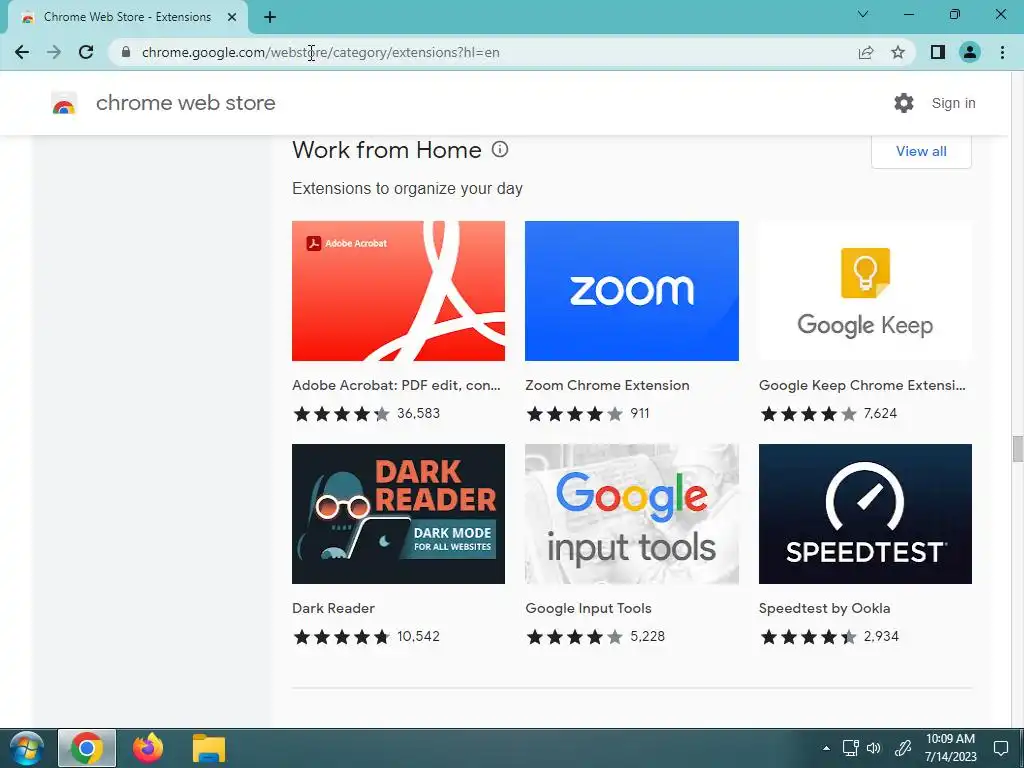Click the page vertical scrollbar thumb
1024x768 pixels.
1017,448
